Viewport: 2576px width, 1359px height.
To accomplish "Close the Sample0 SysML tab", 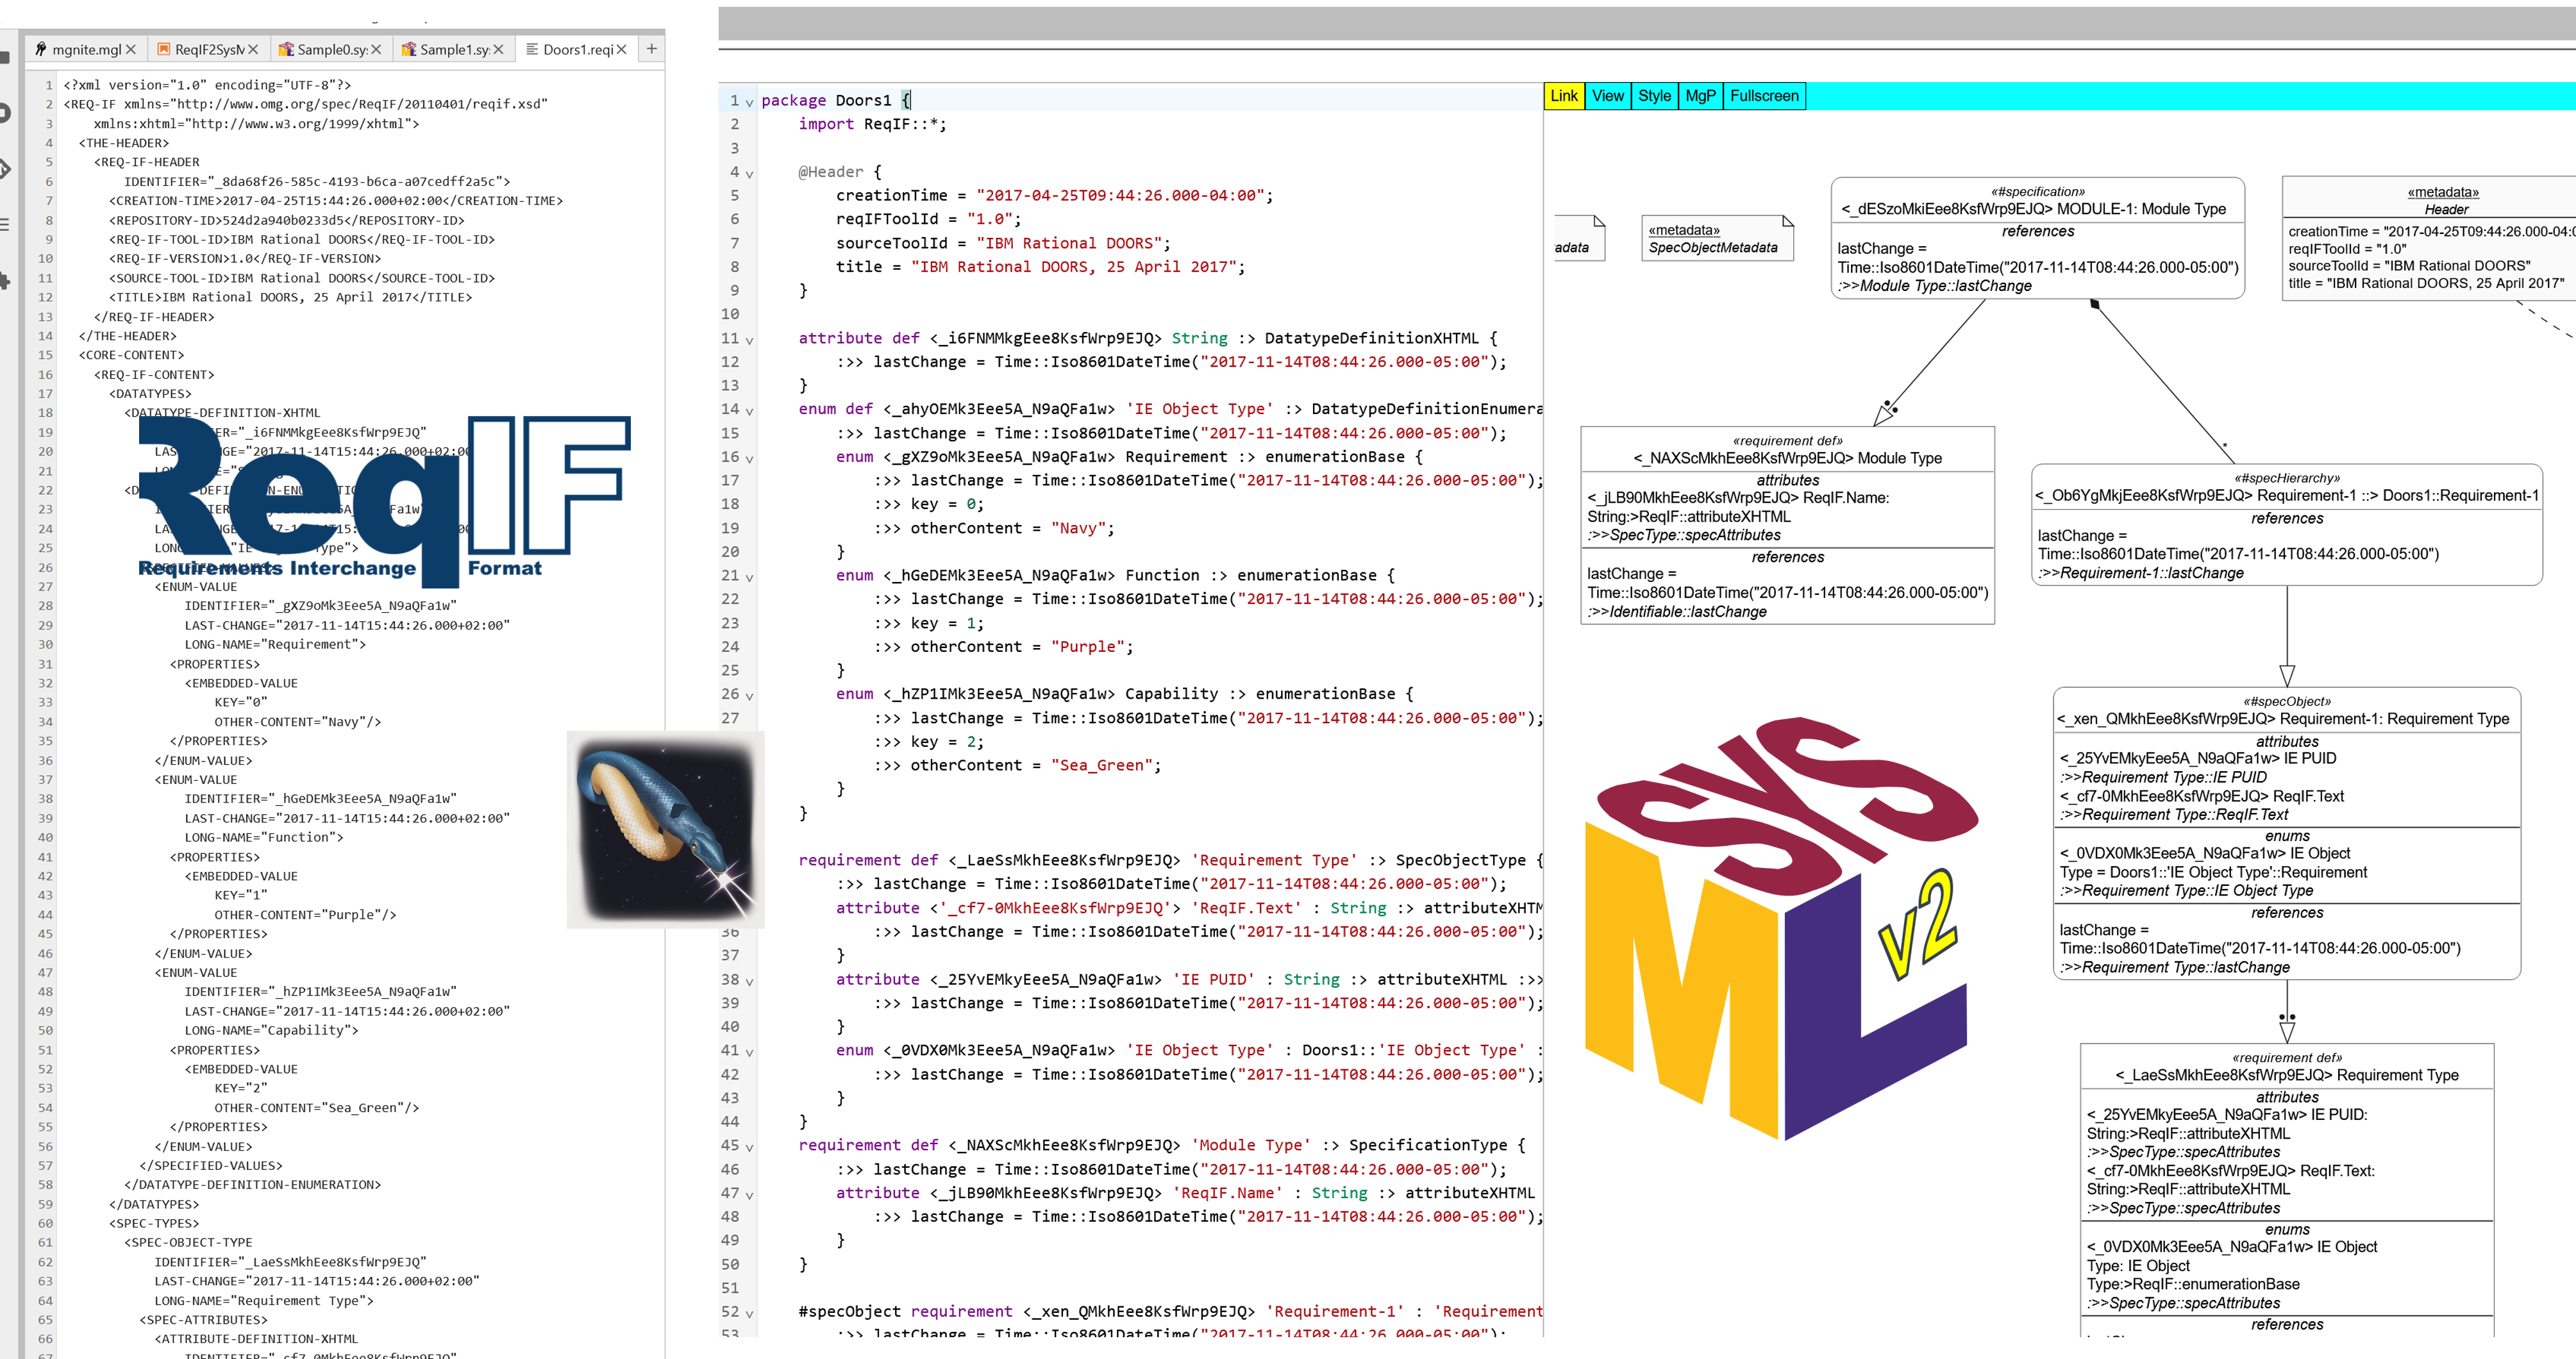I will point(376,49).
